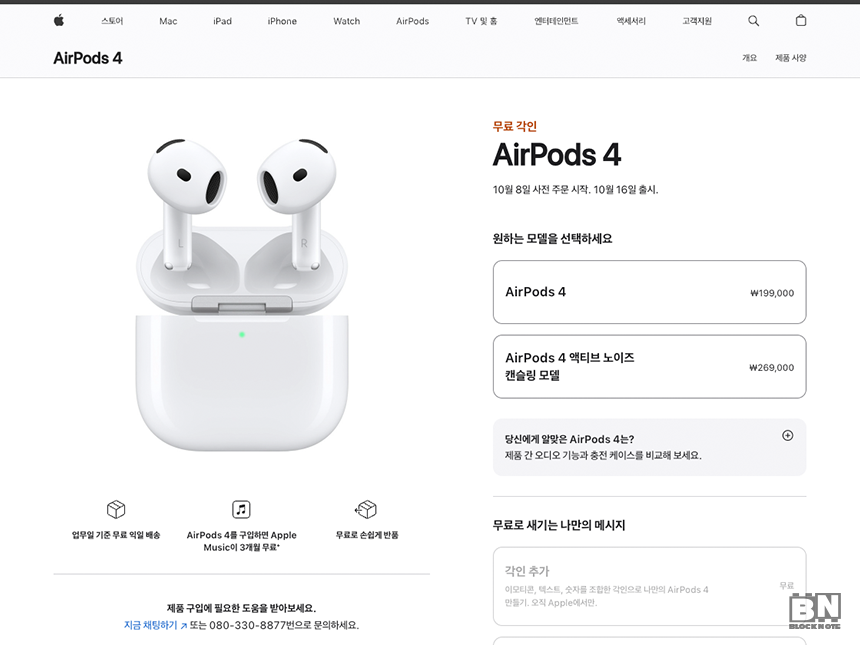Open the search magnifier icon
Screen dimensions: 860x645
[x=754, y=21]
